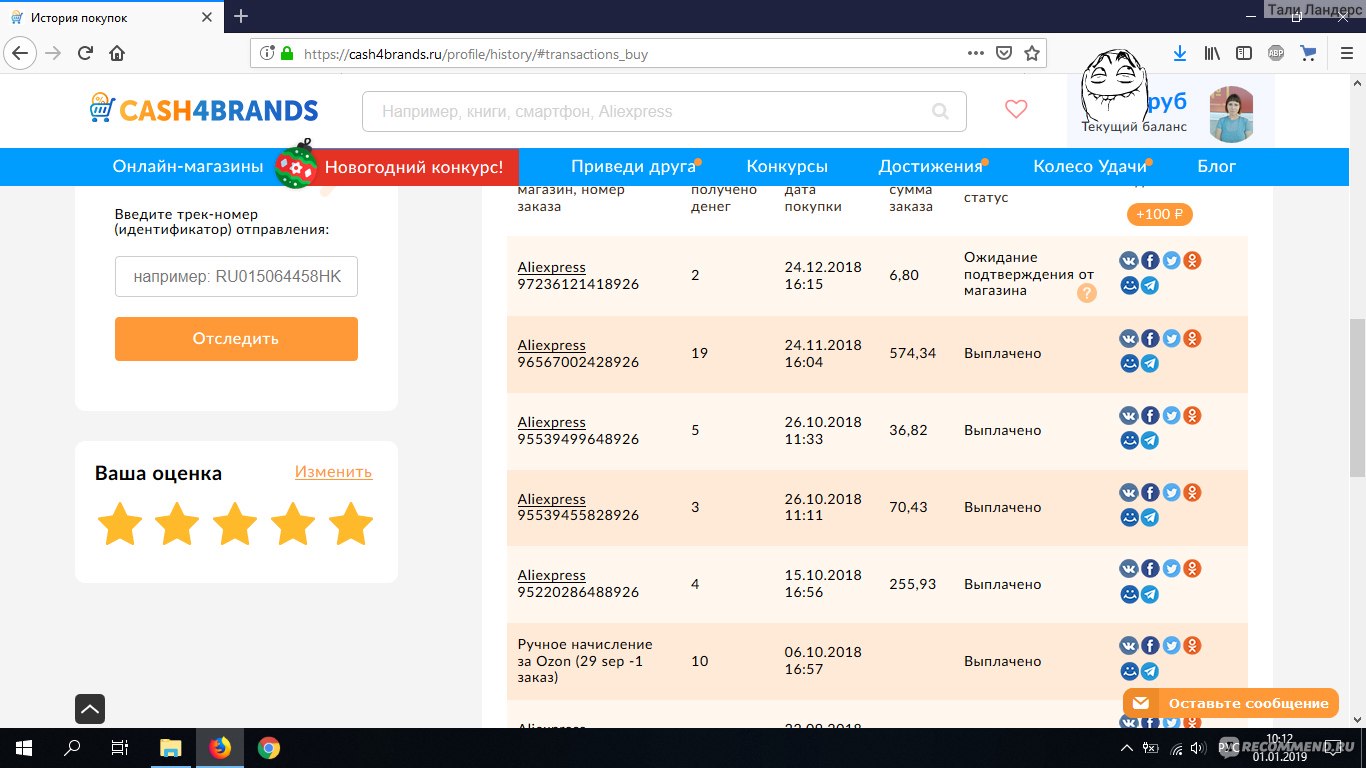Open a new browser tab
Viewport: 1366px width, 768px height.
[241, 16]
